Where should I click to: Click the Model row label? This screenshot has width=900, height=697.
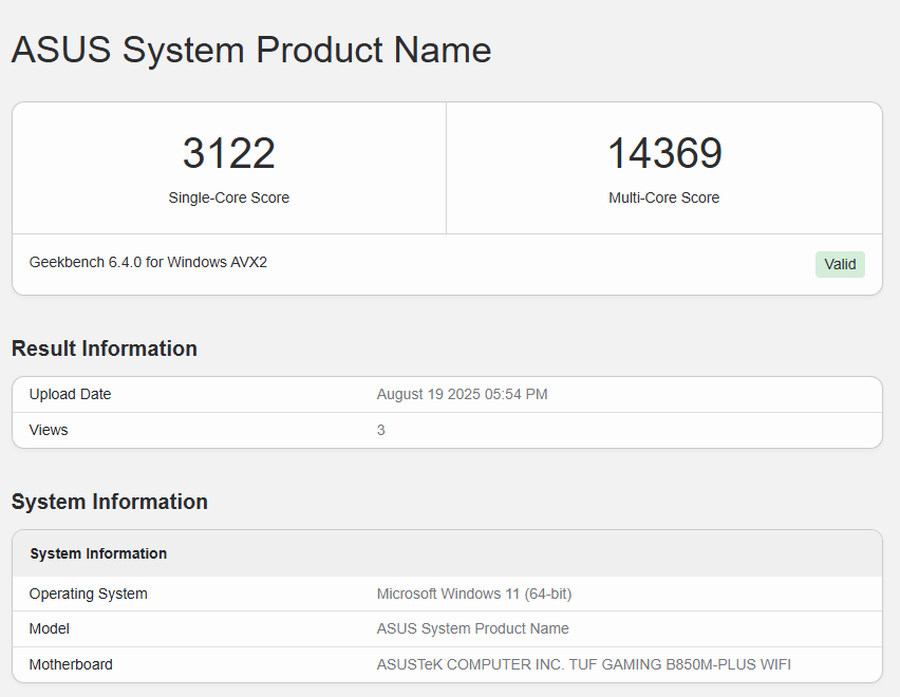click(x=49, y=629)
